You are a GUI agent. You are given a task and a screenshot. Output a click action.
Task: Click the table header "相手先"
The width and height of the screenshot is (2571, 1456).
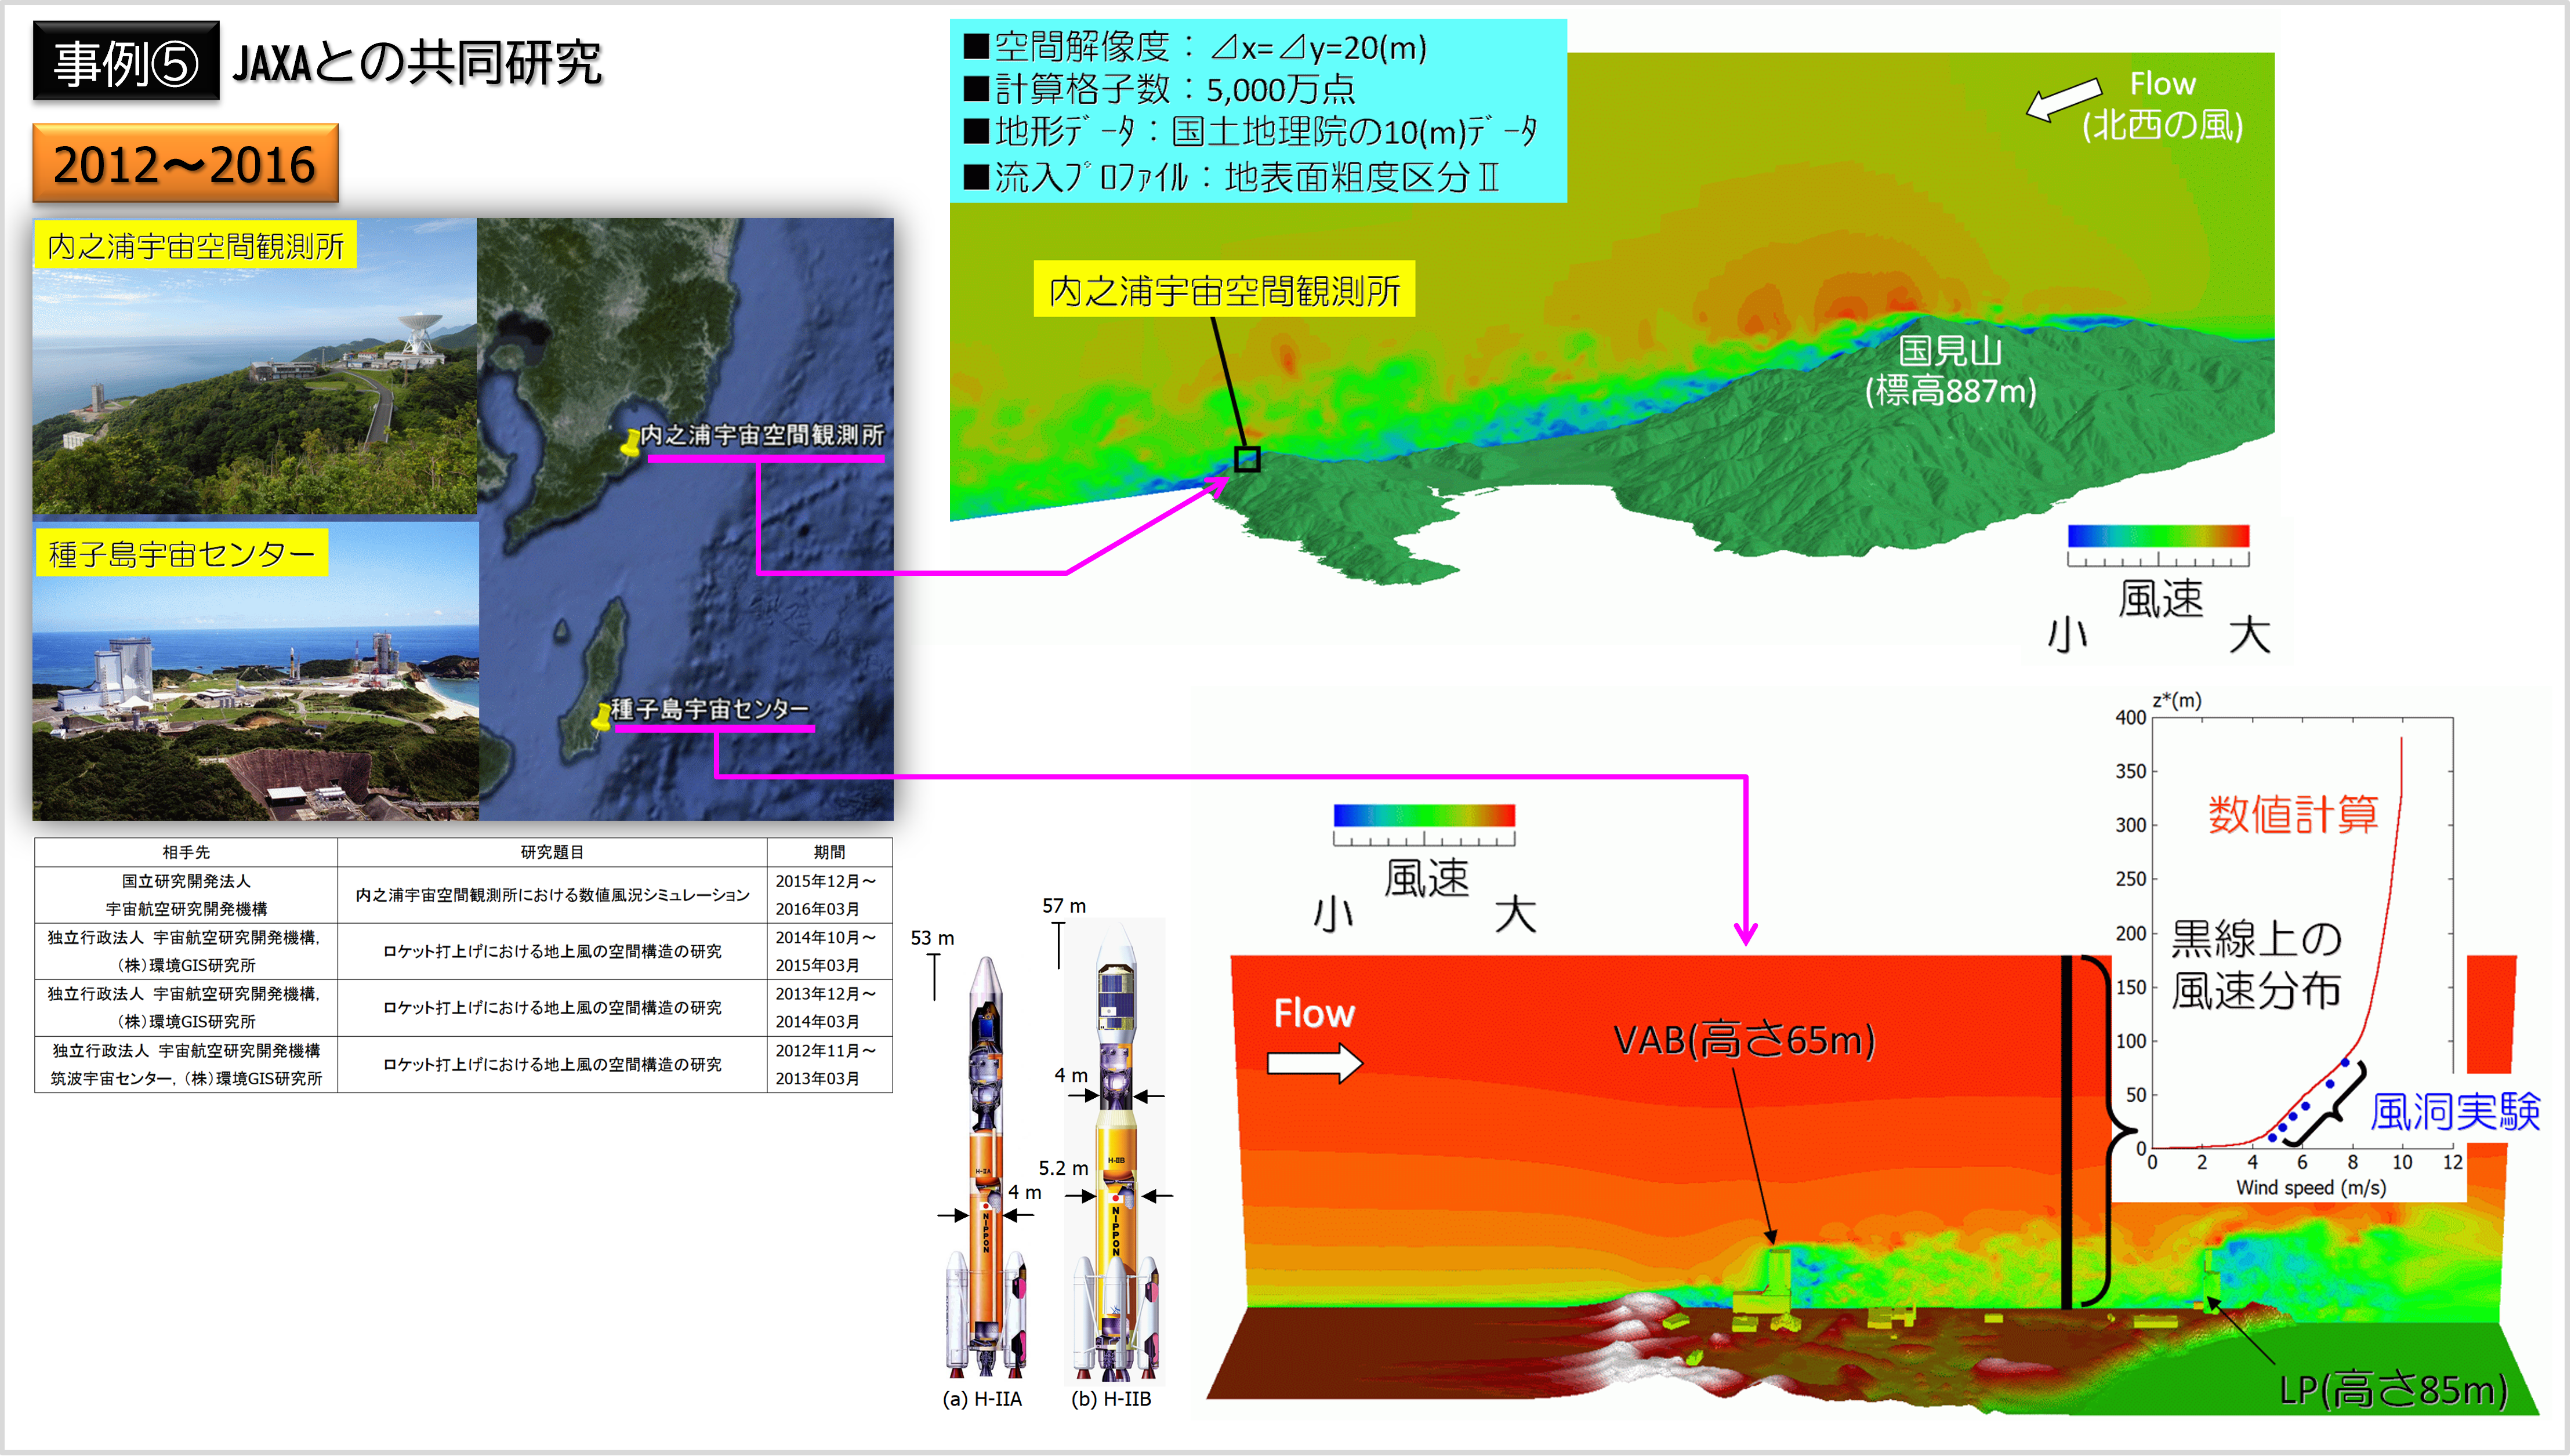(186, 852)
